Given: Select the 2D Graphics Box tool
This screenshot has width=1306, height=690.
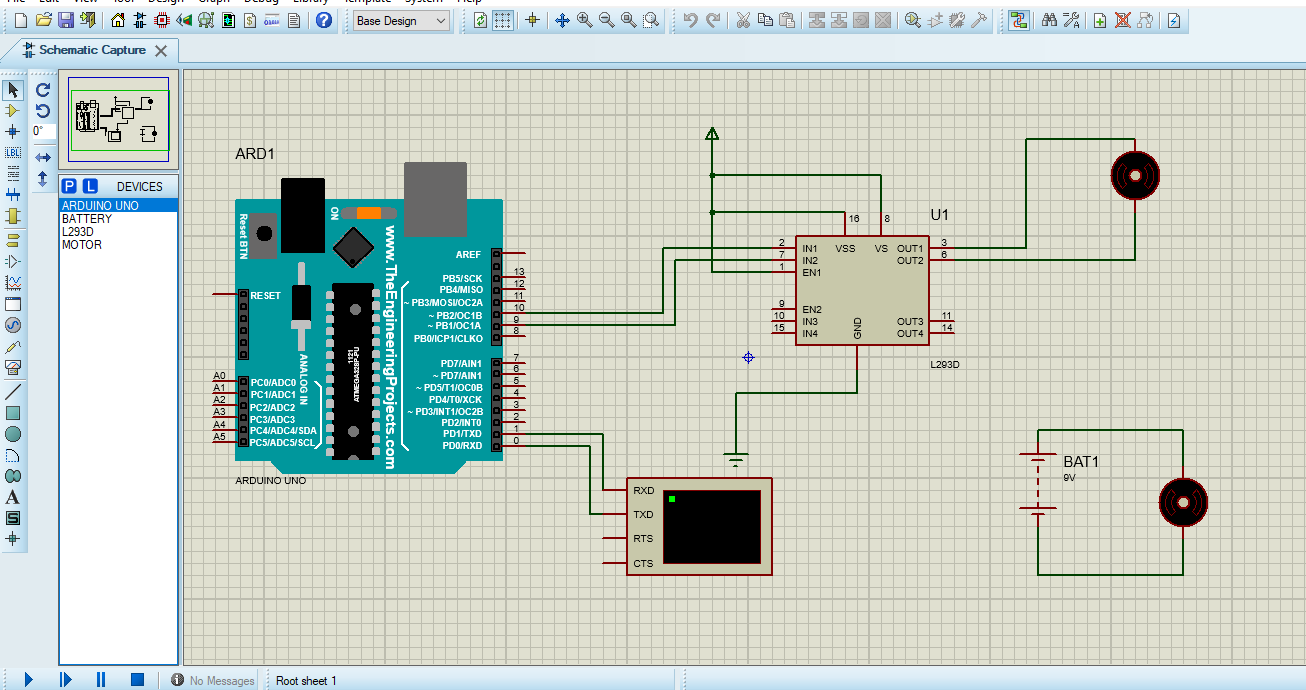Looking at the screenshot, I should point(13,413).
